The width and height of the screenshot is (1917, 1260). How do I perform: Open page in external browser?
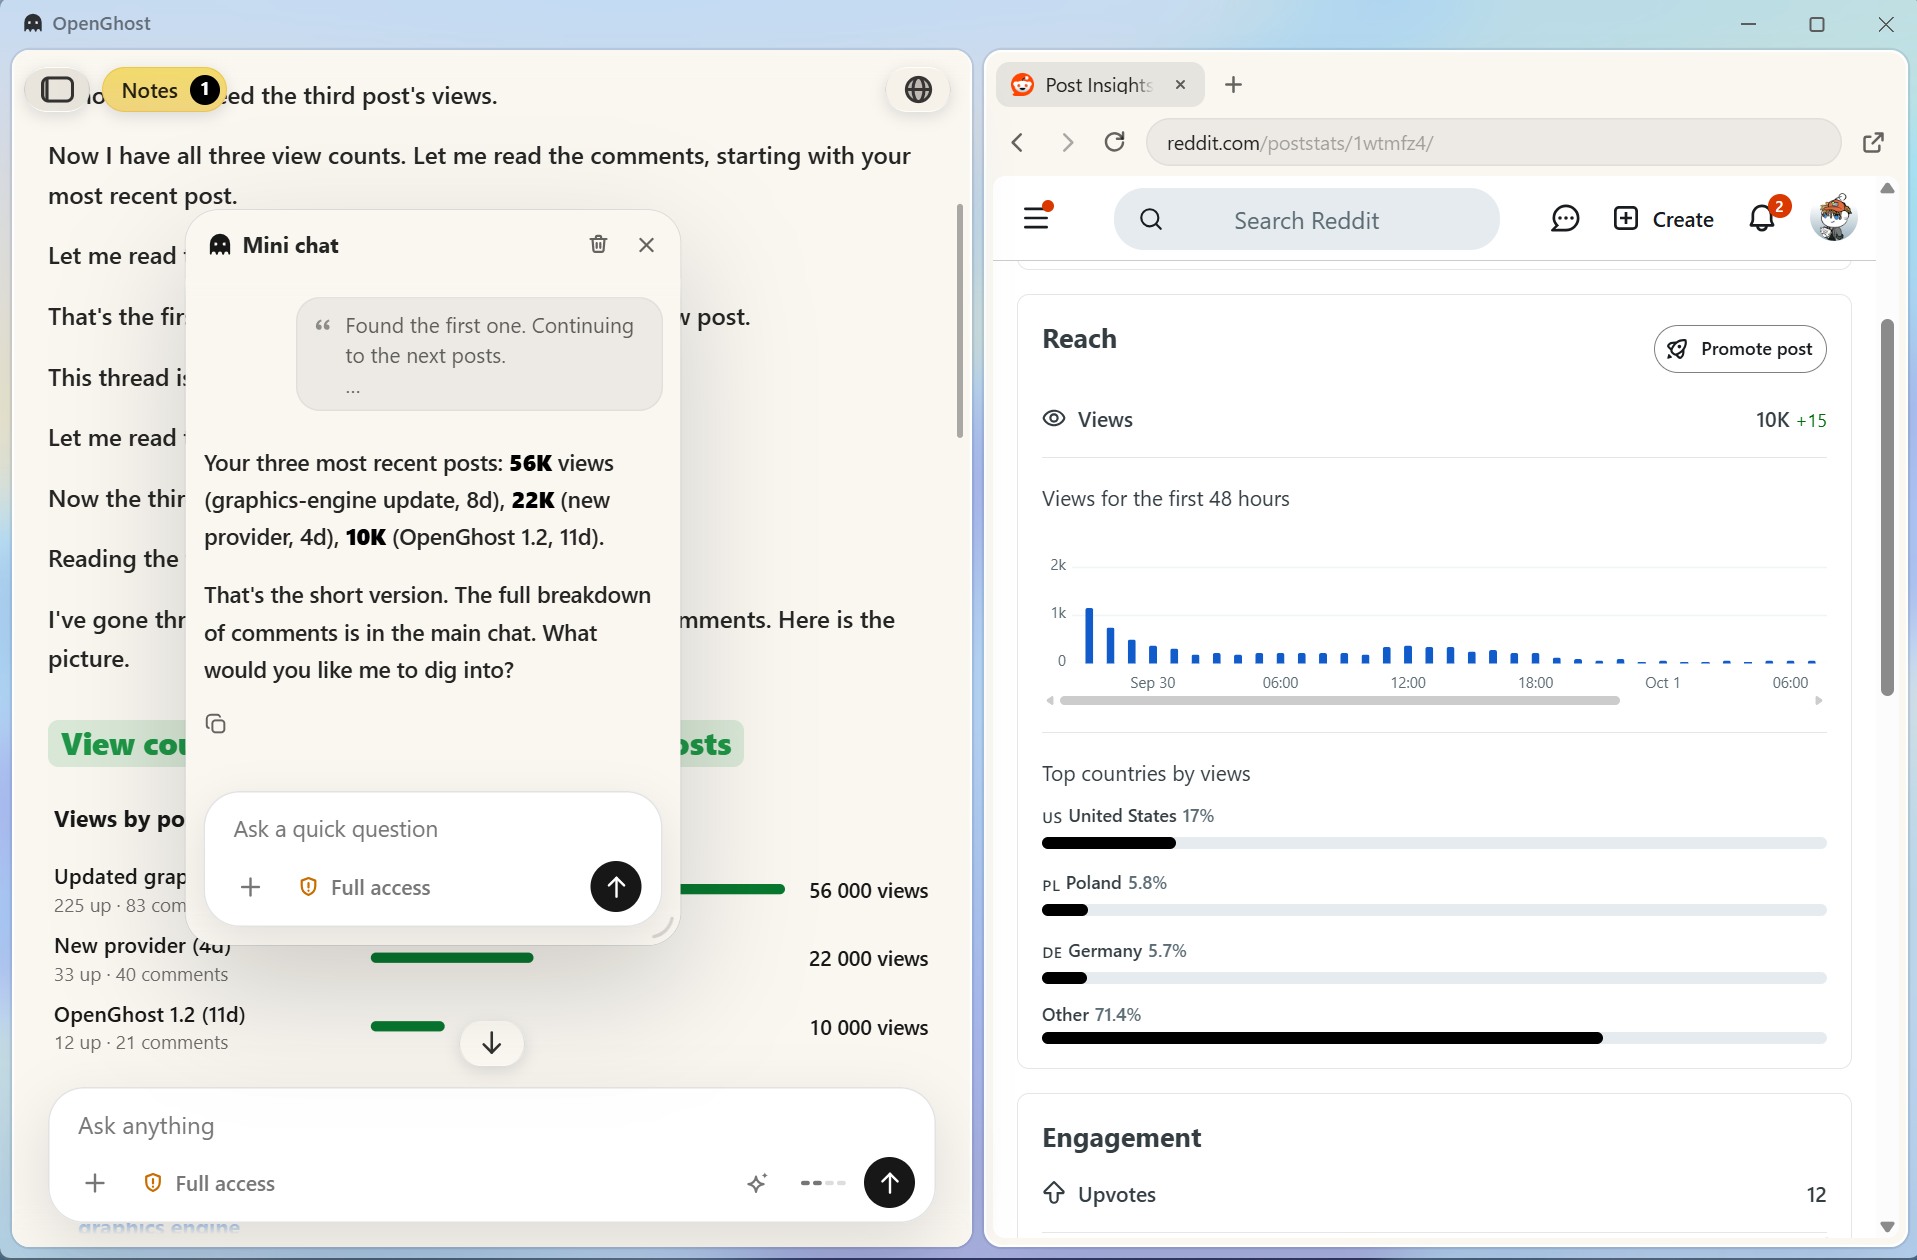click(1874, 143)
